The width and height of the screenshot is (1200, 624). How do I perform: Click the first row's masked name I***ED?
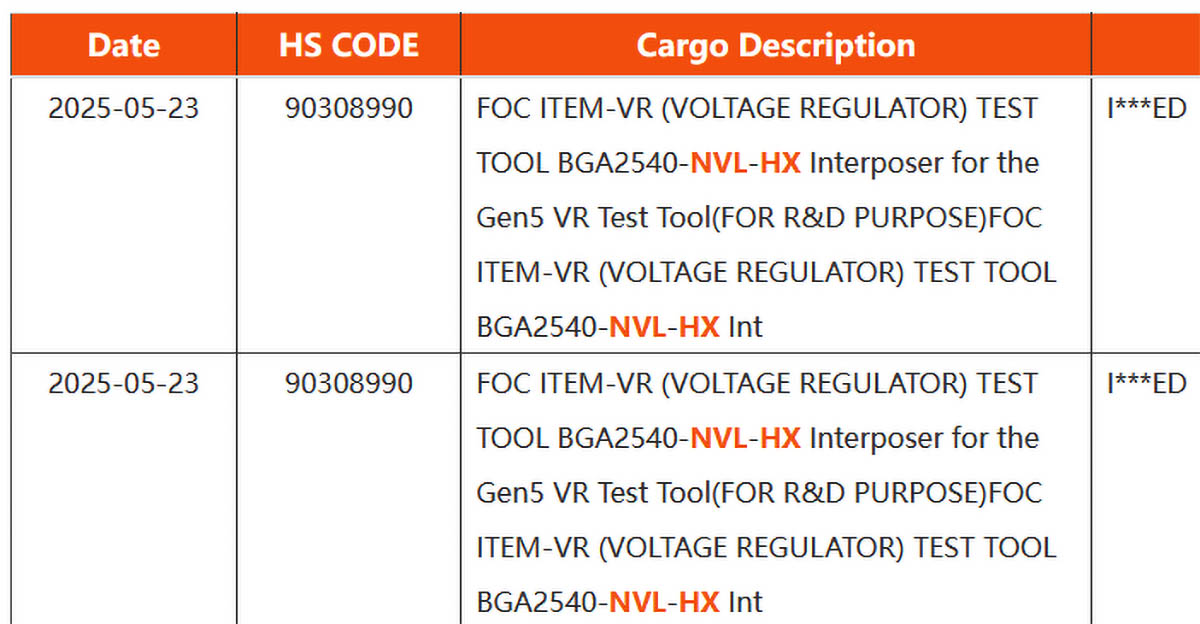pyautogui.click(x=1146, y=108)
